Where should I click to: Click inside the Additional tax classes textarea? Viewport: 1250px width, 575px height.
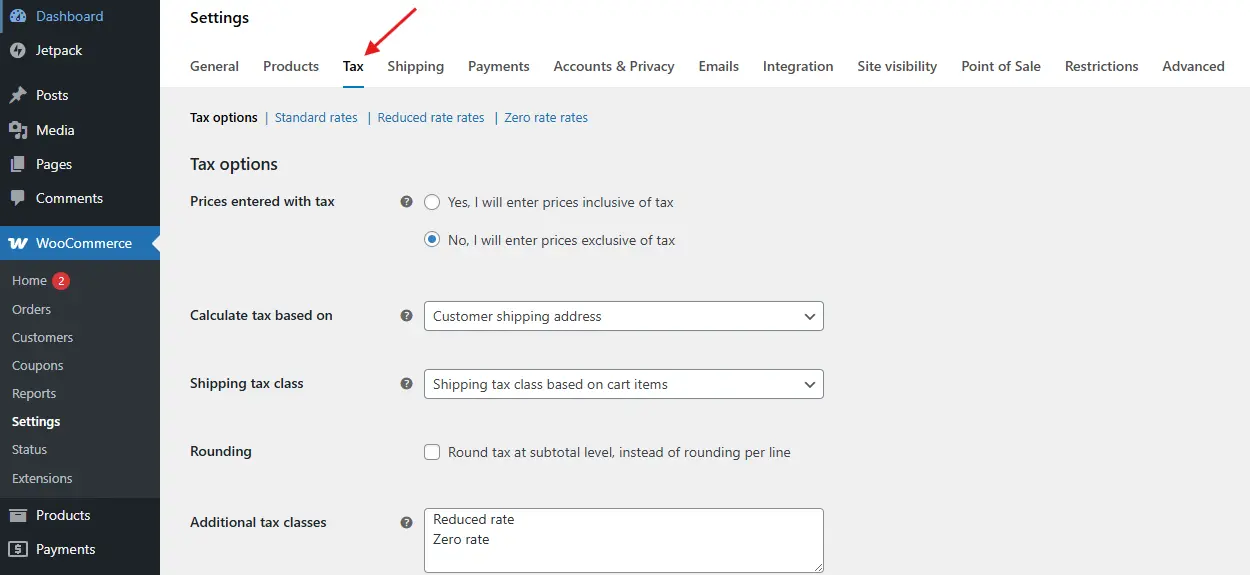624,540
